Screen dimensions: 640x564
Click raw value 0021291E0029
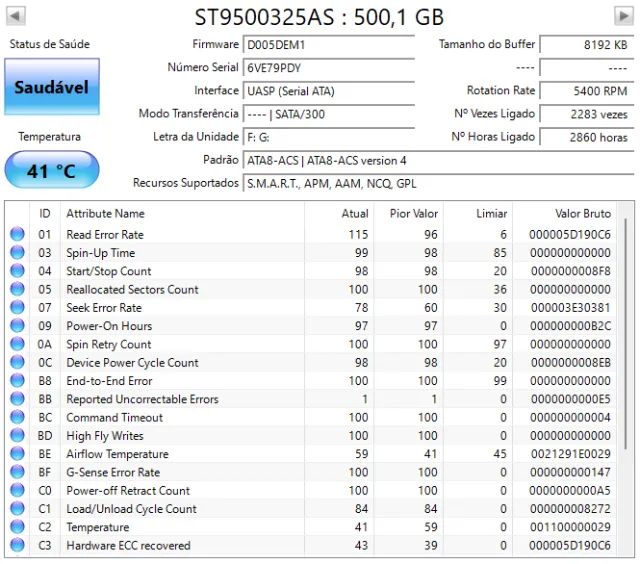coord(571,454)
